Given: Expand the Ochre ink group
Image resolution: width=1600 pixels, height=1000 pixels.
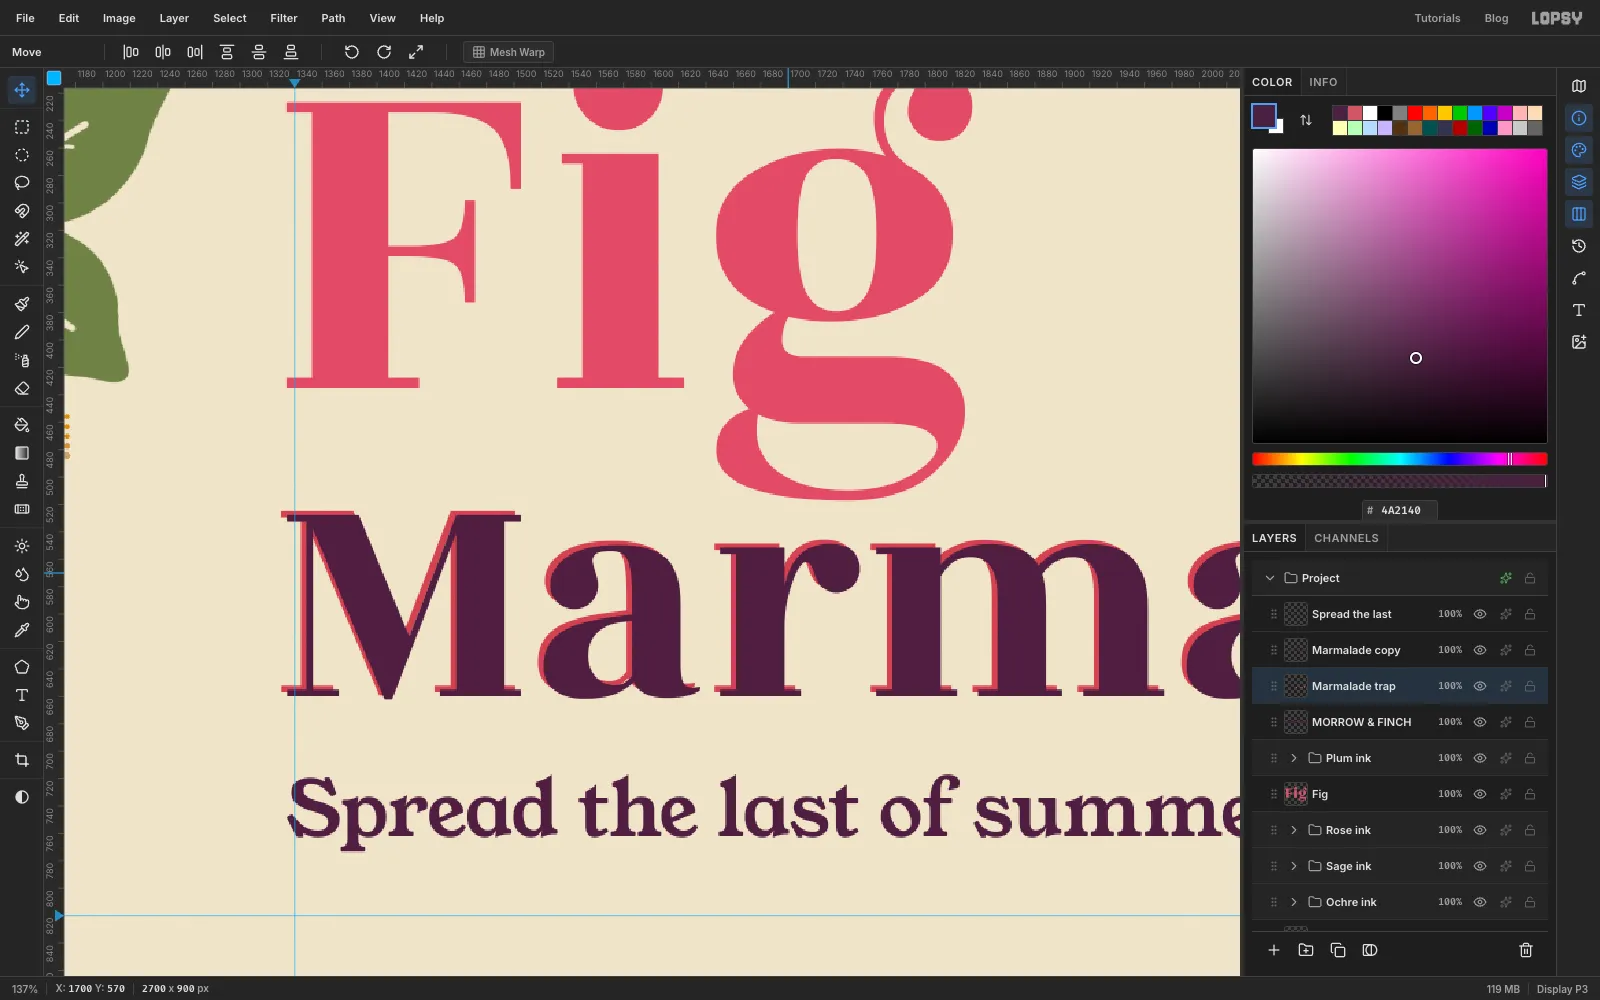Looking at the screenshot, I should (1294, 902).
